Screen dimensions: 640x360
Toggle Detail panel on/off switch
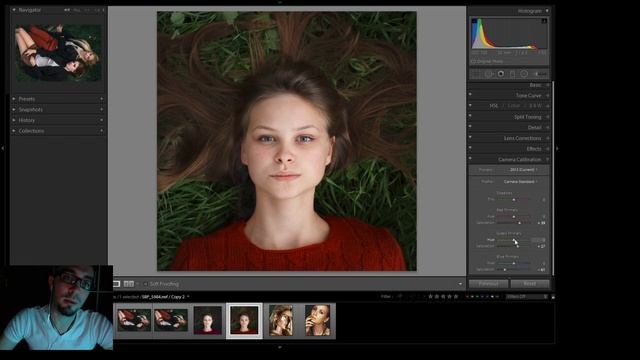470,127
